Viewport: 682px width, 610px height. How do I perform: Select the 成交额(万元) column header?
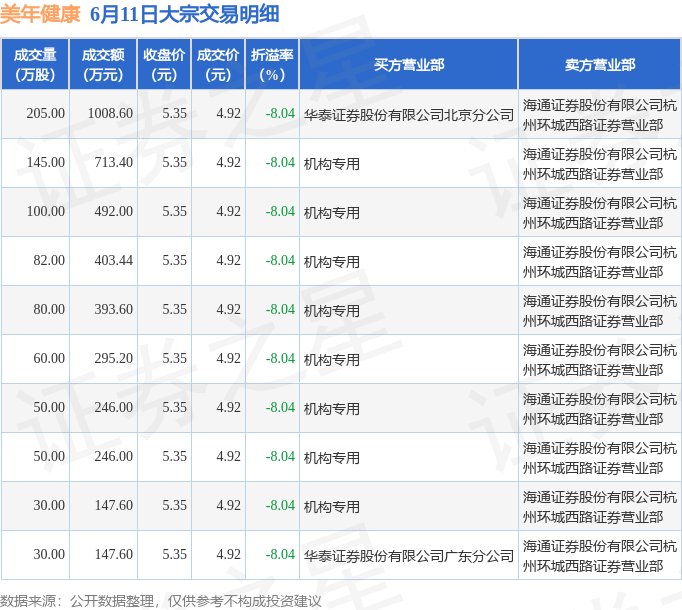(x=103, y=64)
